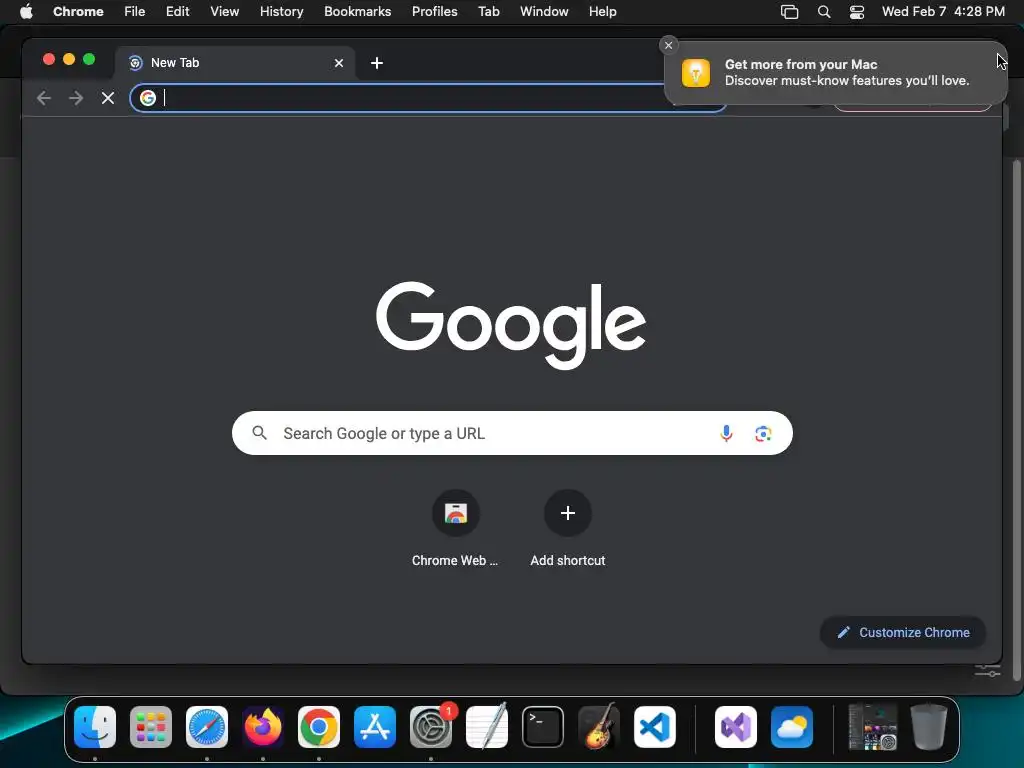Open Terminal from the Dock
This screenshot has width=1024, height=768.
click(x=543, y=727)
